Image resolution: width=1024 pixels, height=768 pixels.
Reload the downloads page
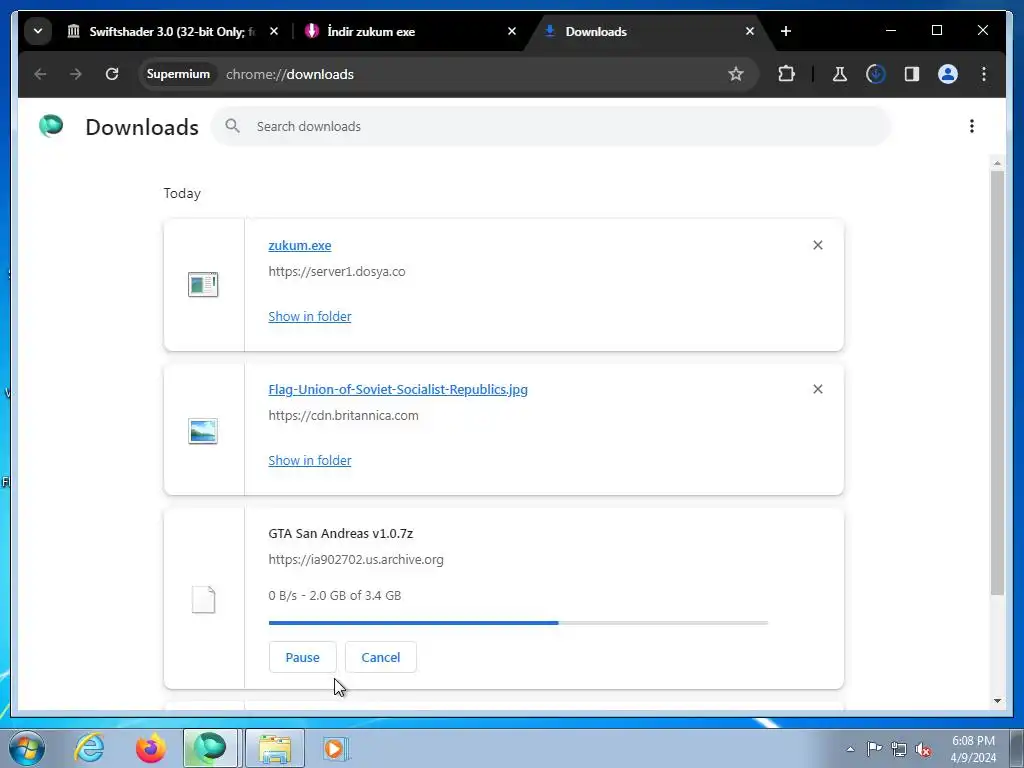112,74
